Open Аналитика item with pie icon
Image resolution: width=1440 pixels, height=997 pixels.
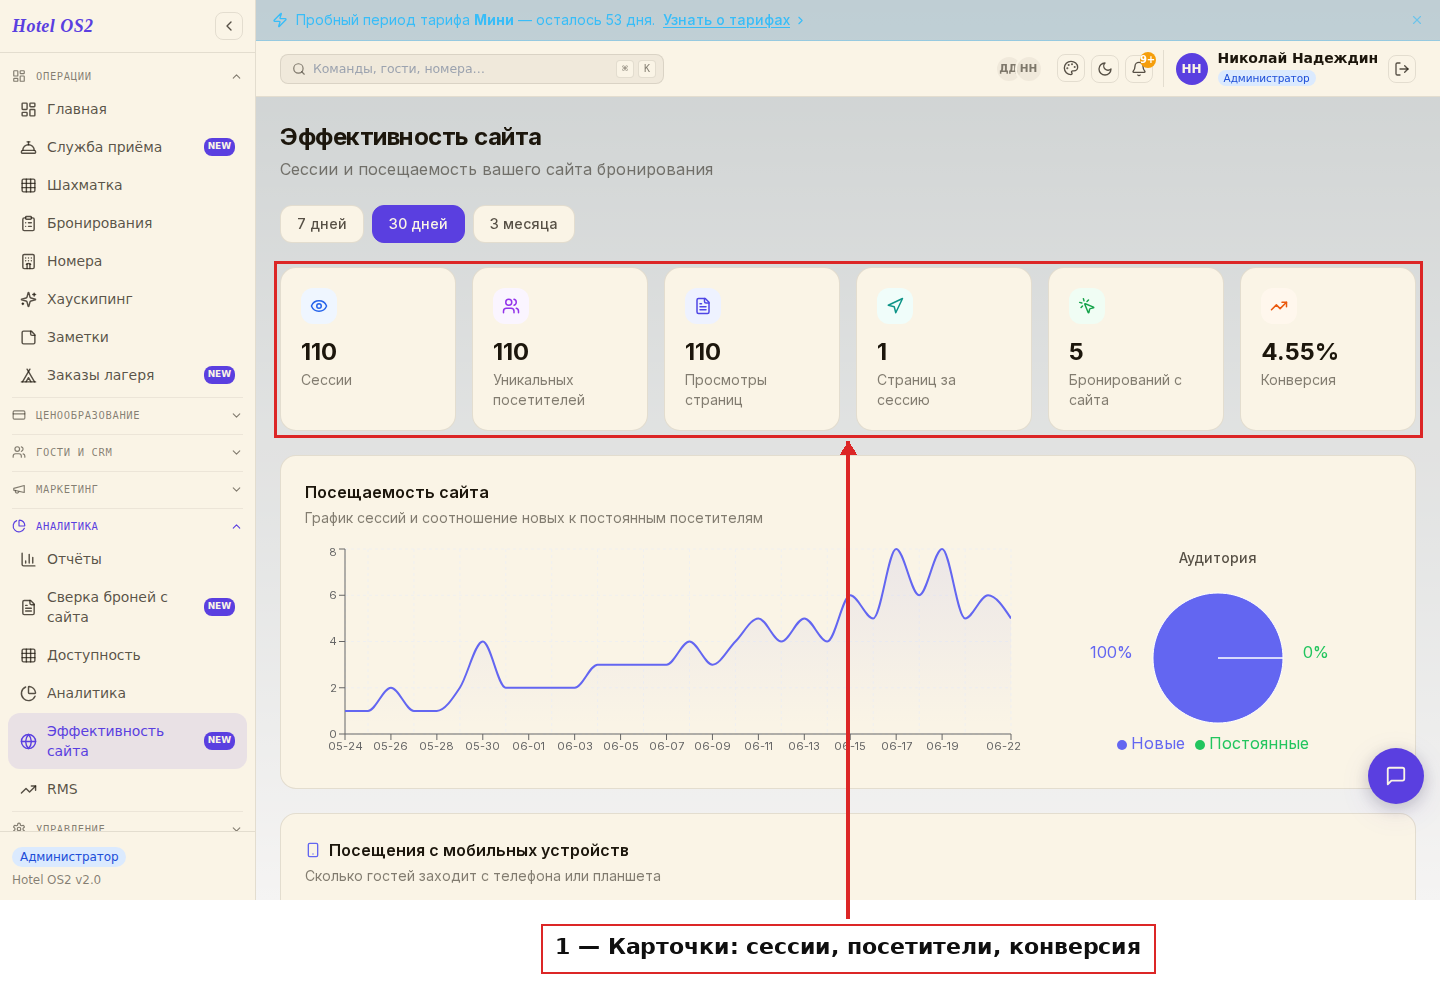pyautogui.click(x=127, y=693)
